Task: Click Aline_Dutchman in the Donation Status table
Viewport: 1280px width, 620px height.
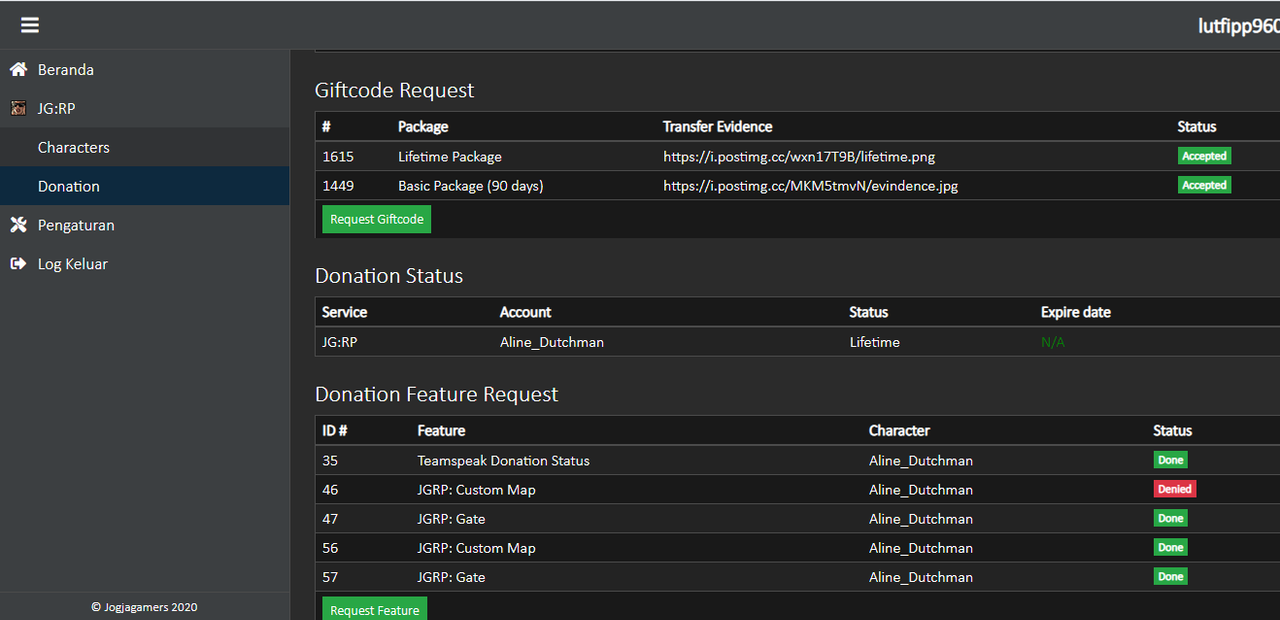Action: [x=552, y=342]
